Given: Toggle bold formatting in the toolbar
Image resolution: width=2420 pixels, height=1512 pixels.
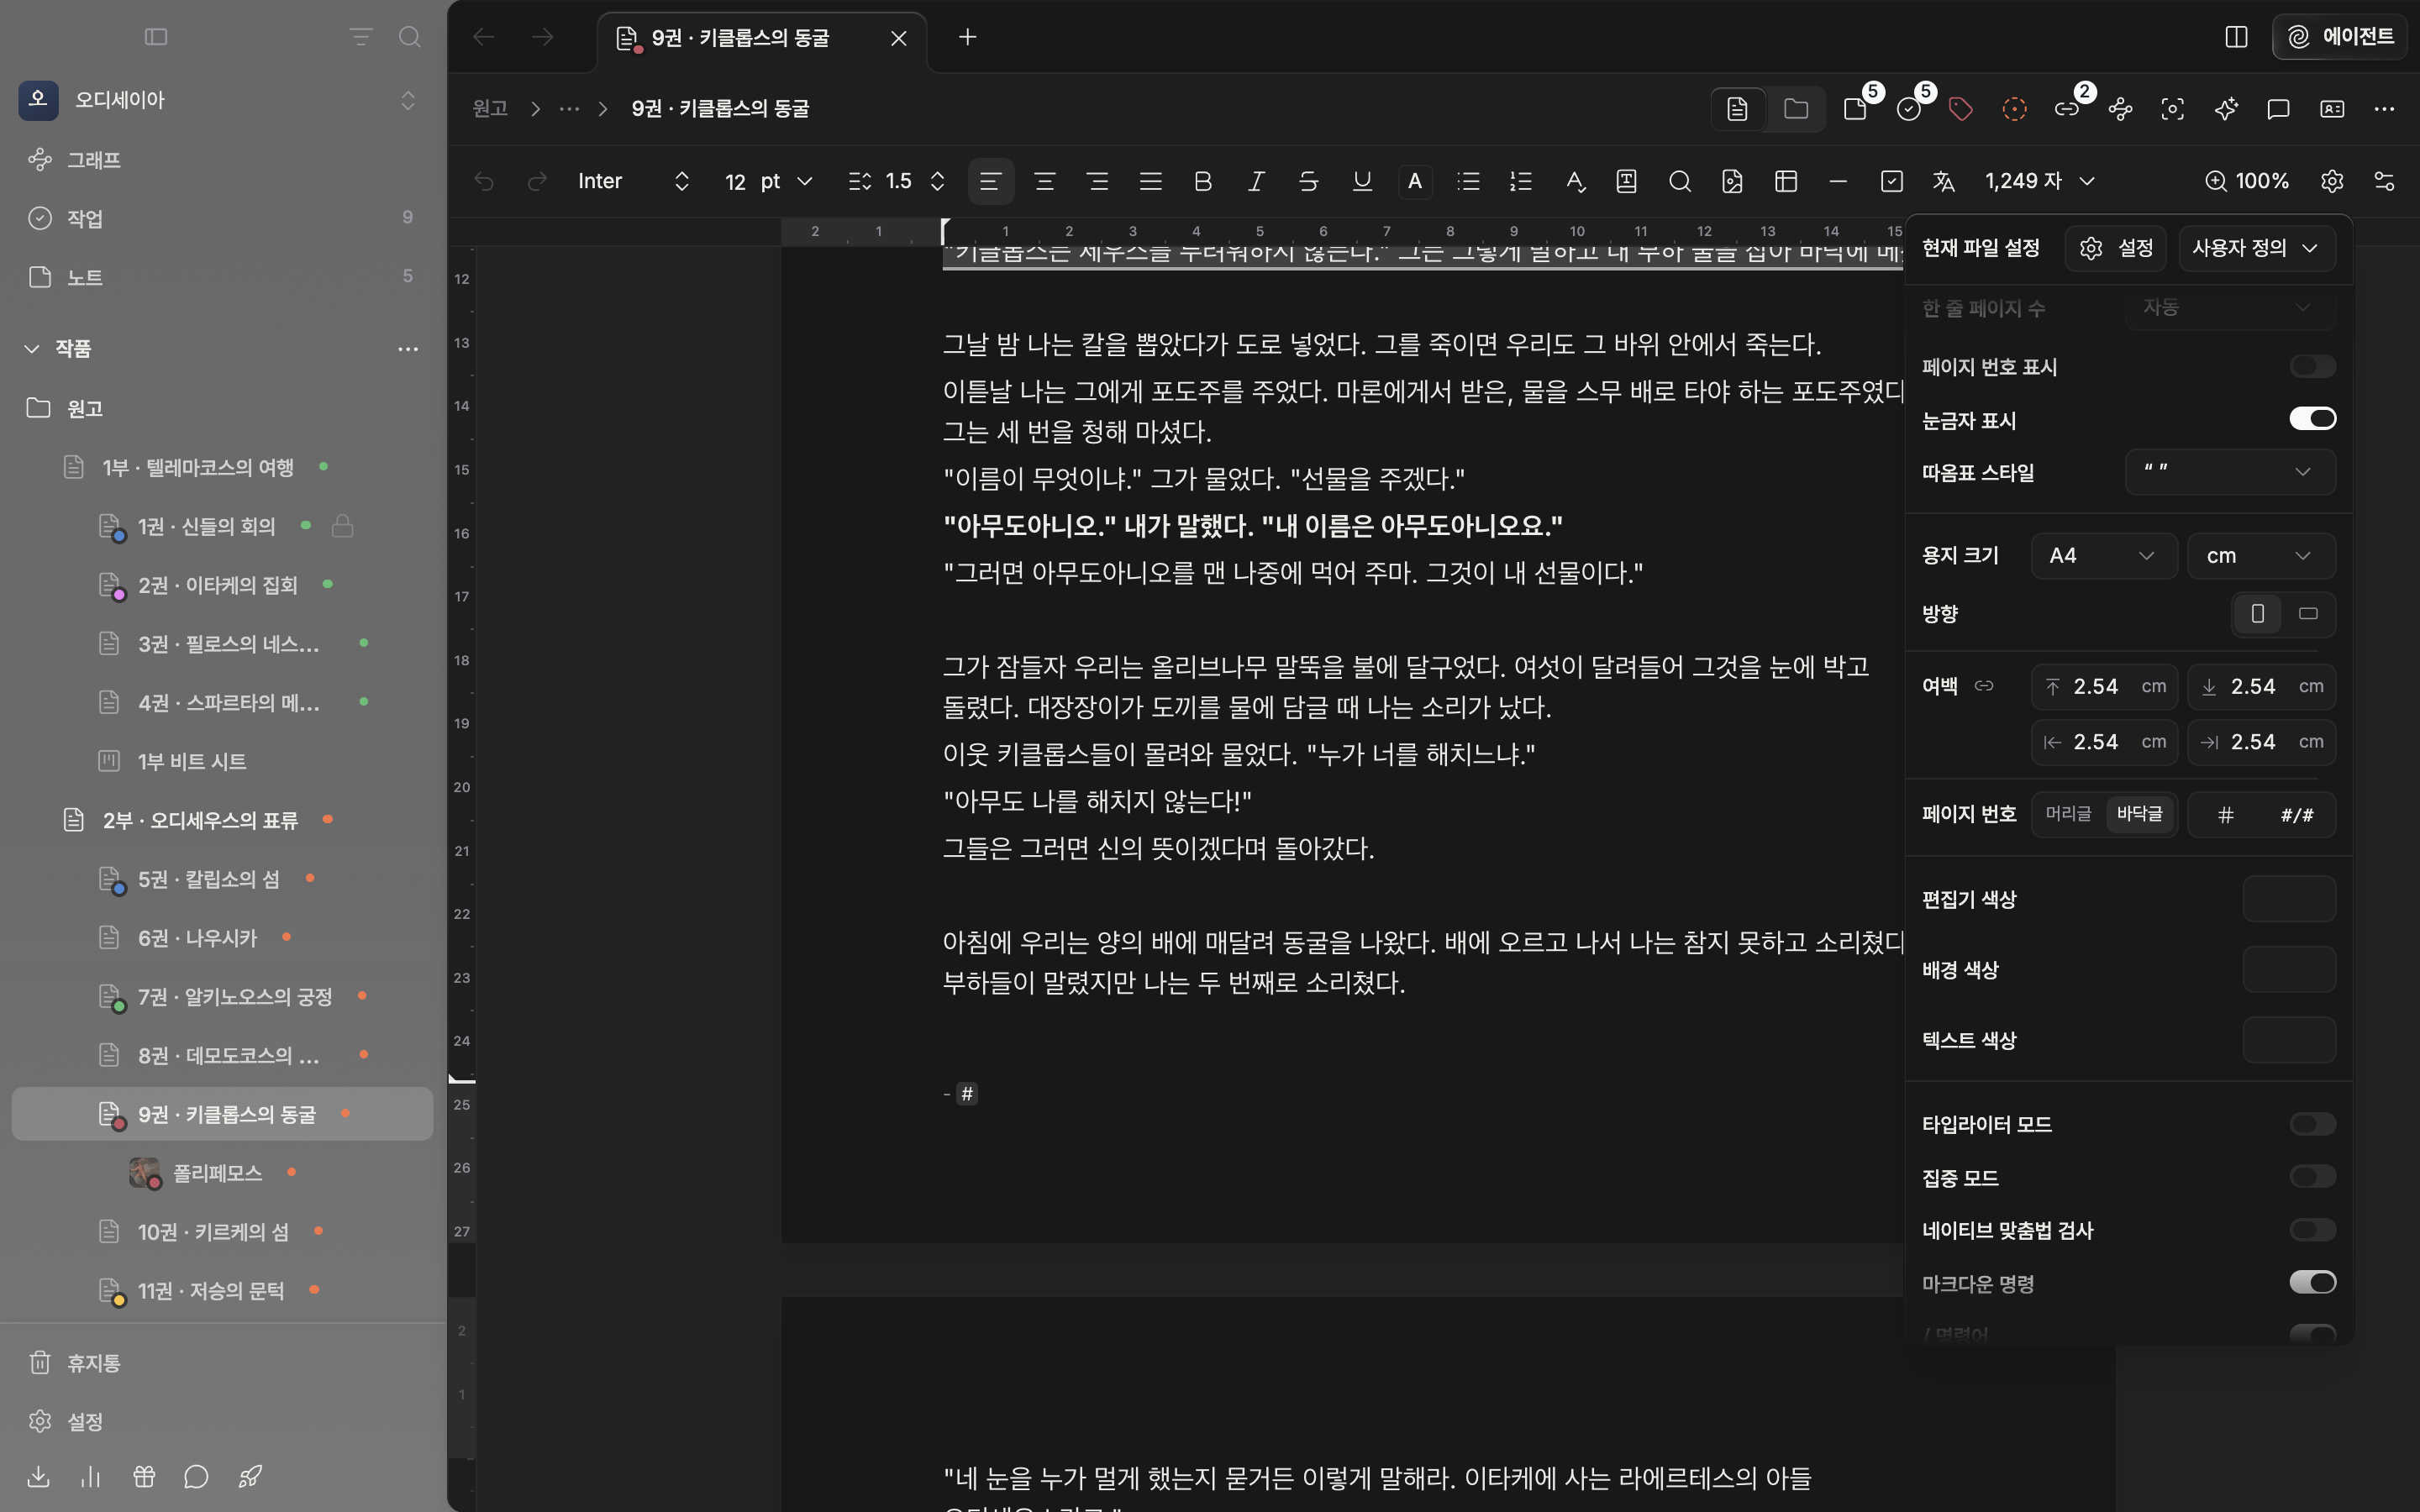Looking at the screenshot, I should point(1203,181).
